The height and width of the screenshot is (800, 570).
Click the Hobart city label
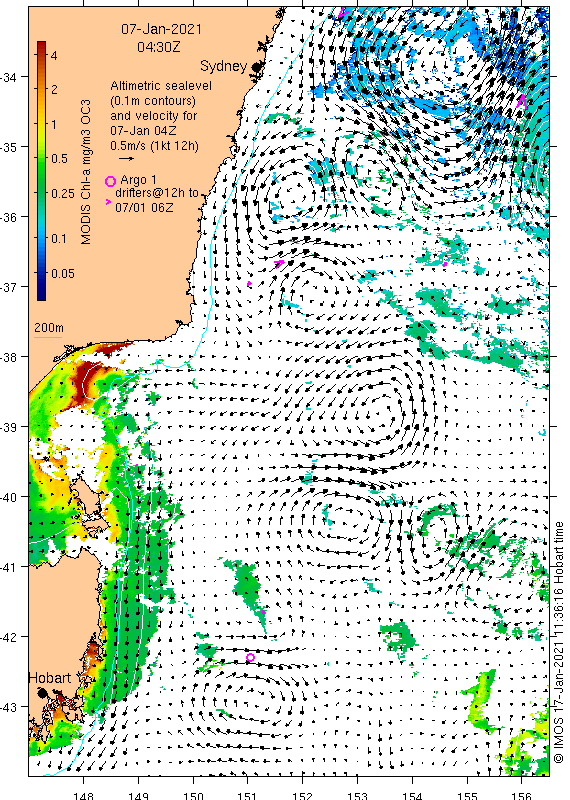49,678
